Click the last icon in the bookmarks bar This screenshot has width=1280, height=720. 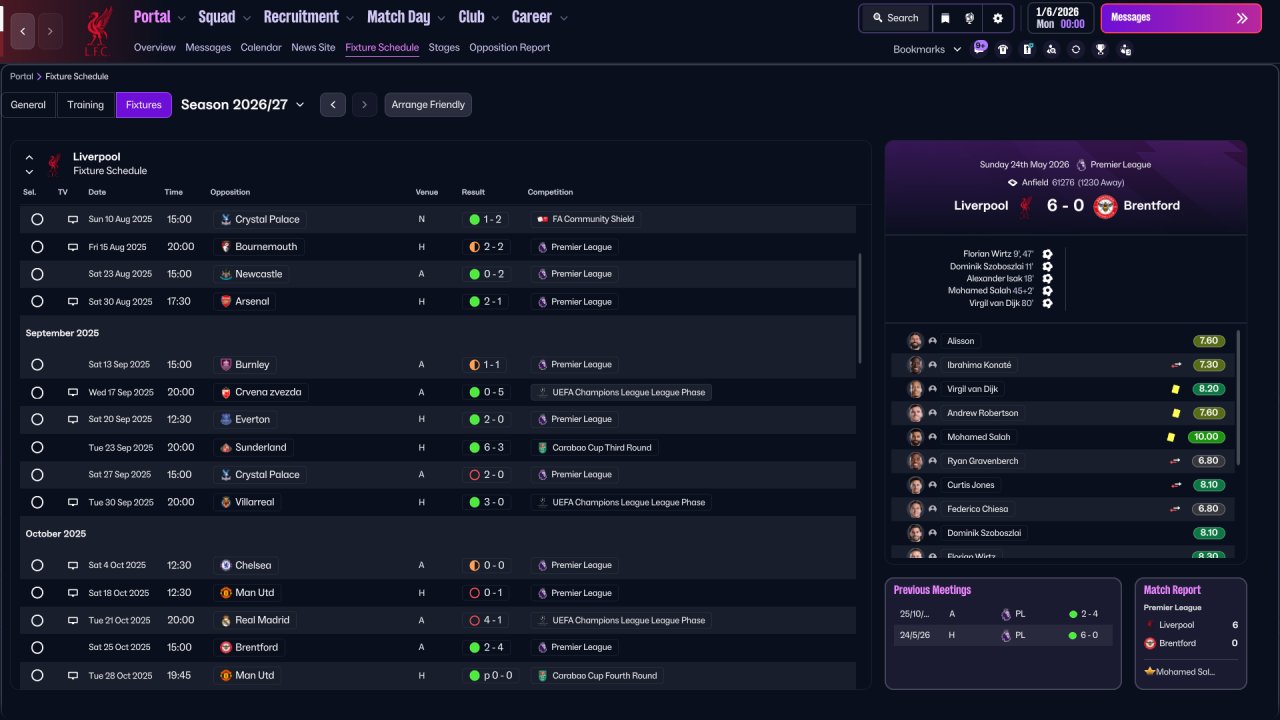click(x=1125, y=49)
